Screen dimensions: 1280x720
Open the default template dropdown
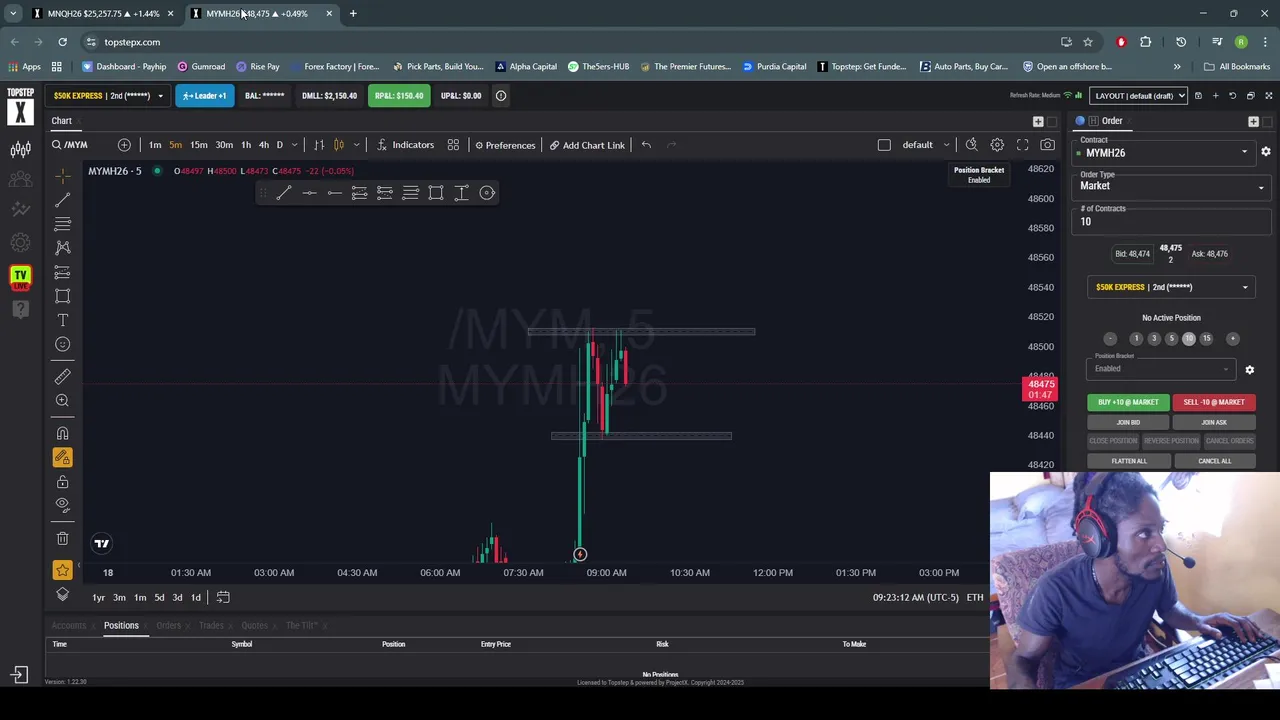click(x=925, y=145)
